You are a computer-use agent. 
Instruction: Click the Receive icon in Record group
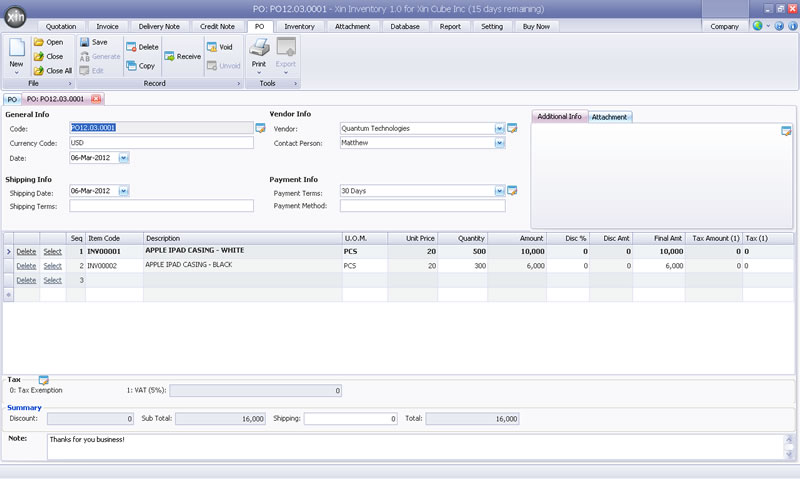coord(169,56)
